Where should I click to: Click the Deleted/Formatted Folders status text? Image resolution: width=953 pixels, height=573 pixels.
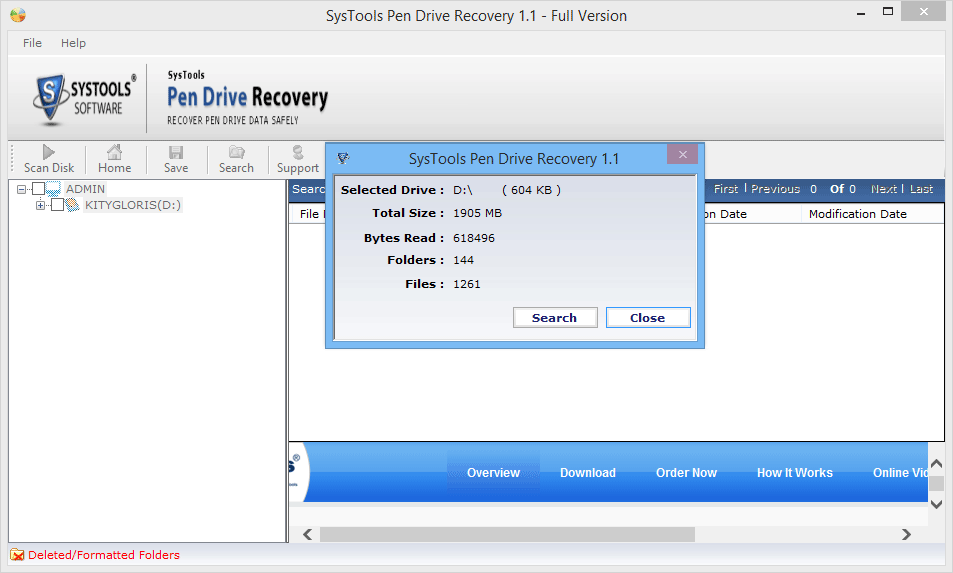(x=104, y=555)
